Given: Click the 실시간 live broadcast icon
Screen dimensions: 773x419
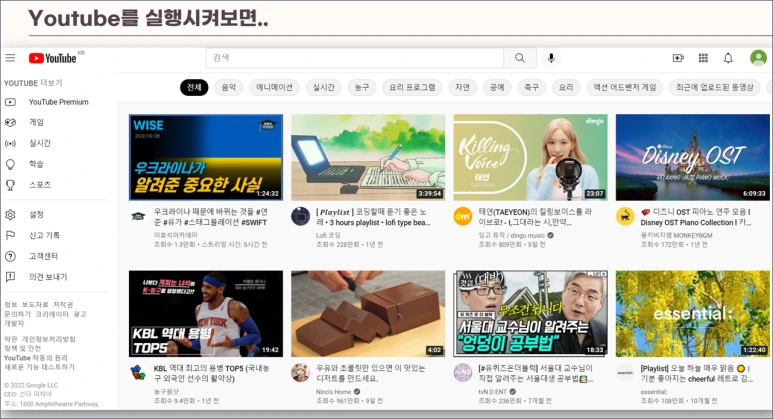Looking at the screenshot, I should 10,143.
